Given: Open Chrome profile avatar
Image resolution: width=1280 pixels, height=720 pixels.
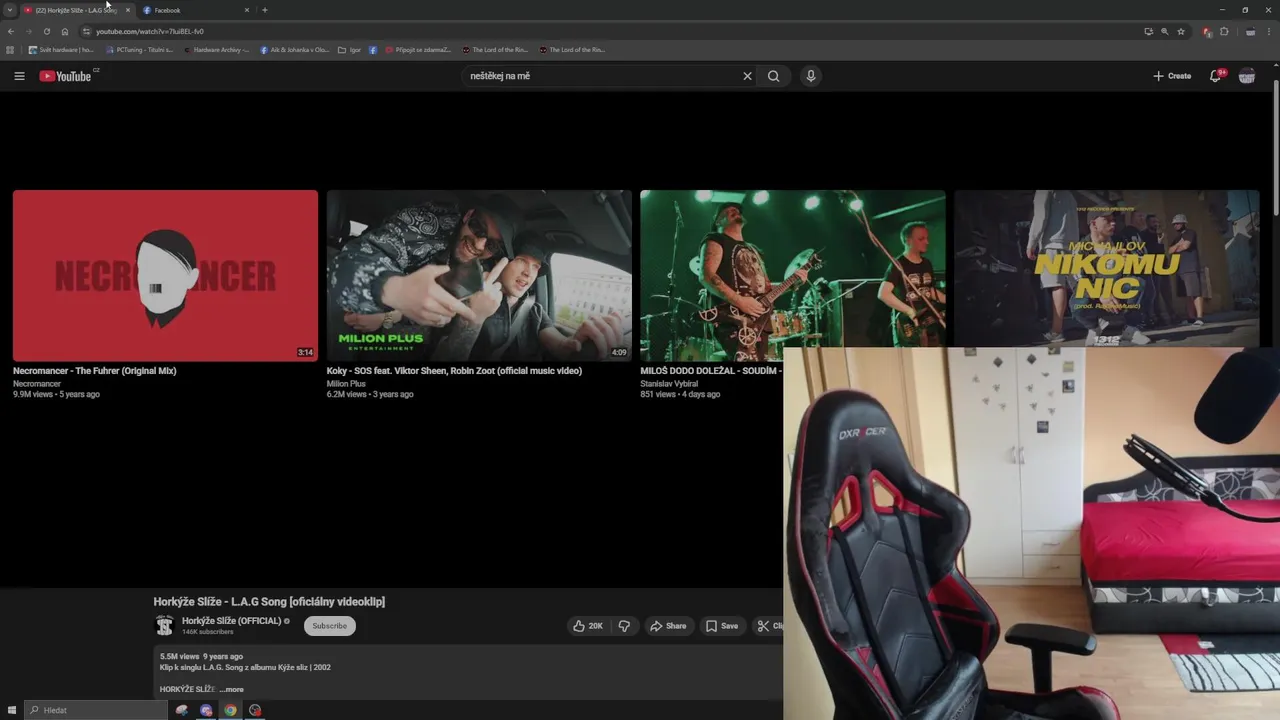Looking at the screenshot, I should 1250,31.
